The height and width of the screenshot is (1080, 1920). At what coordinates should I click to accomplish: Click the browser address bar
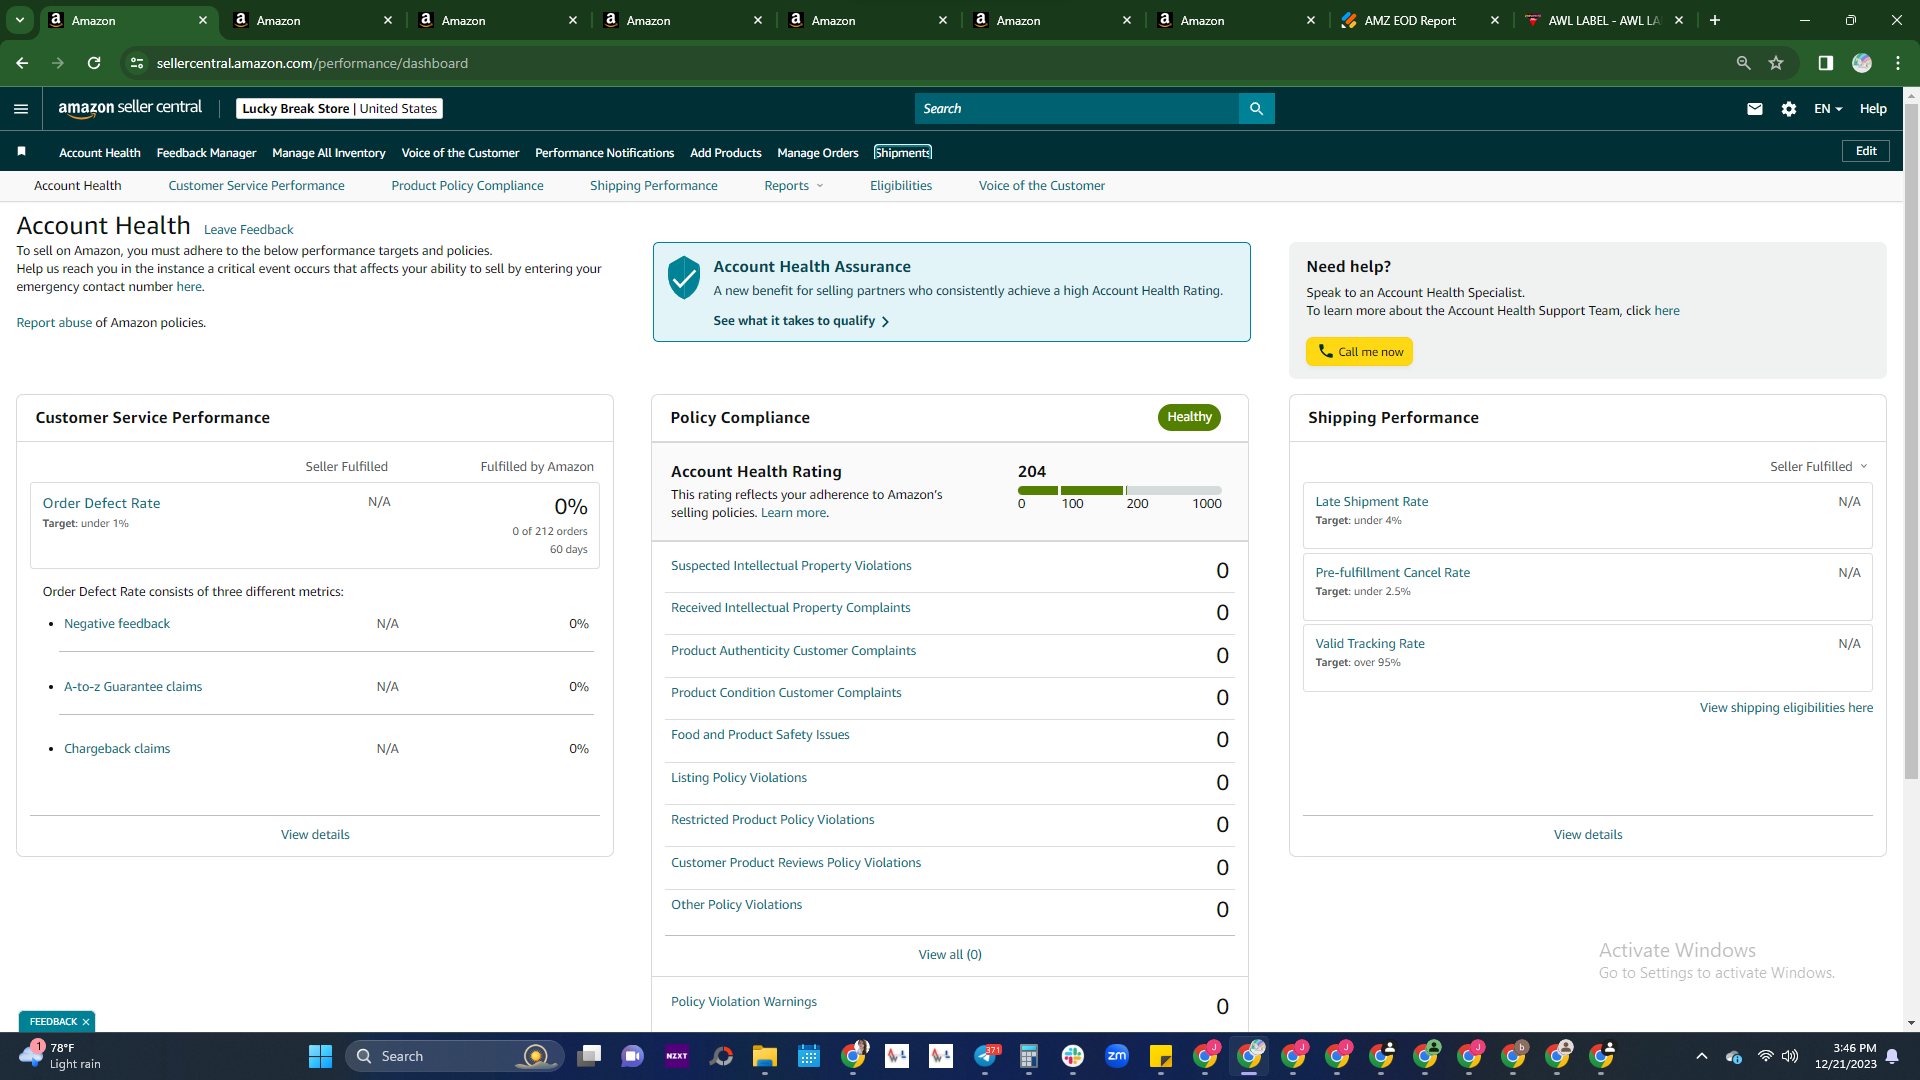tap(930, 63)
